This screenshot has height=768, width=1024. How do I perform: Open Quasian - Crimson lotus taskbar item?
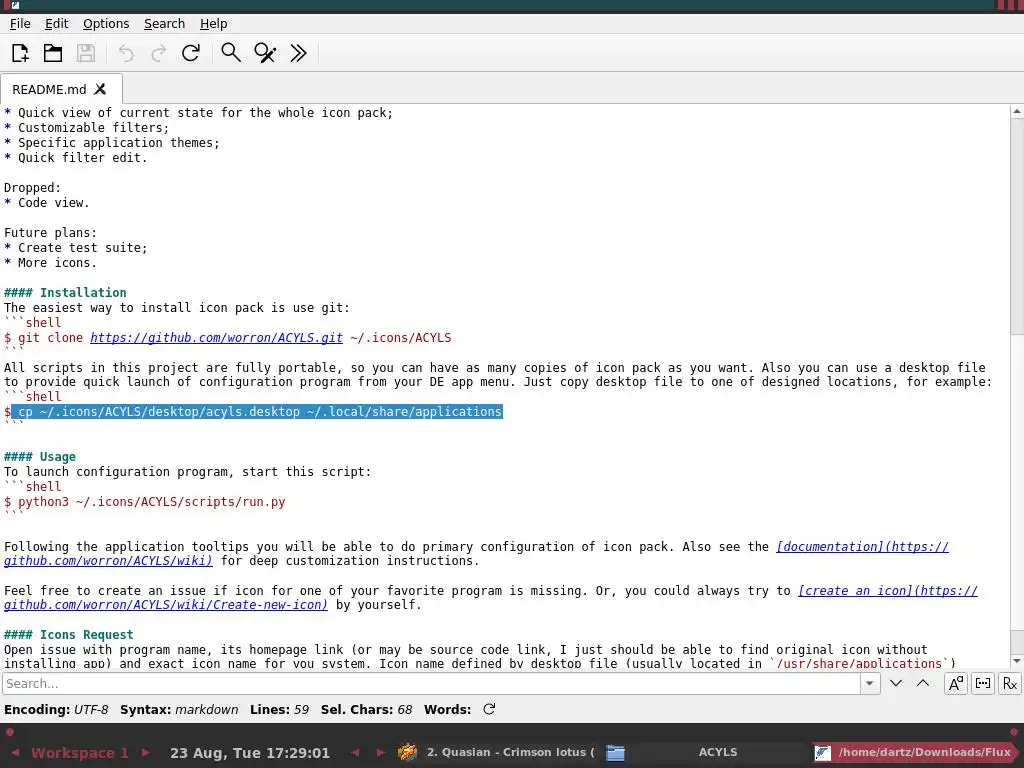click(x=497, y=752)
